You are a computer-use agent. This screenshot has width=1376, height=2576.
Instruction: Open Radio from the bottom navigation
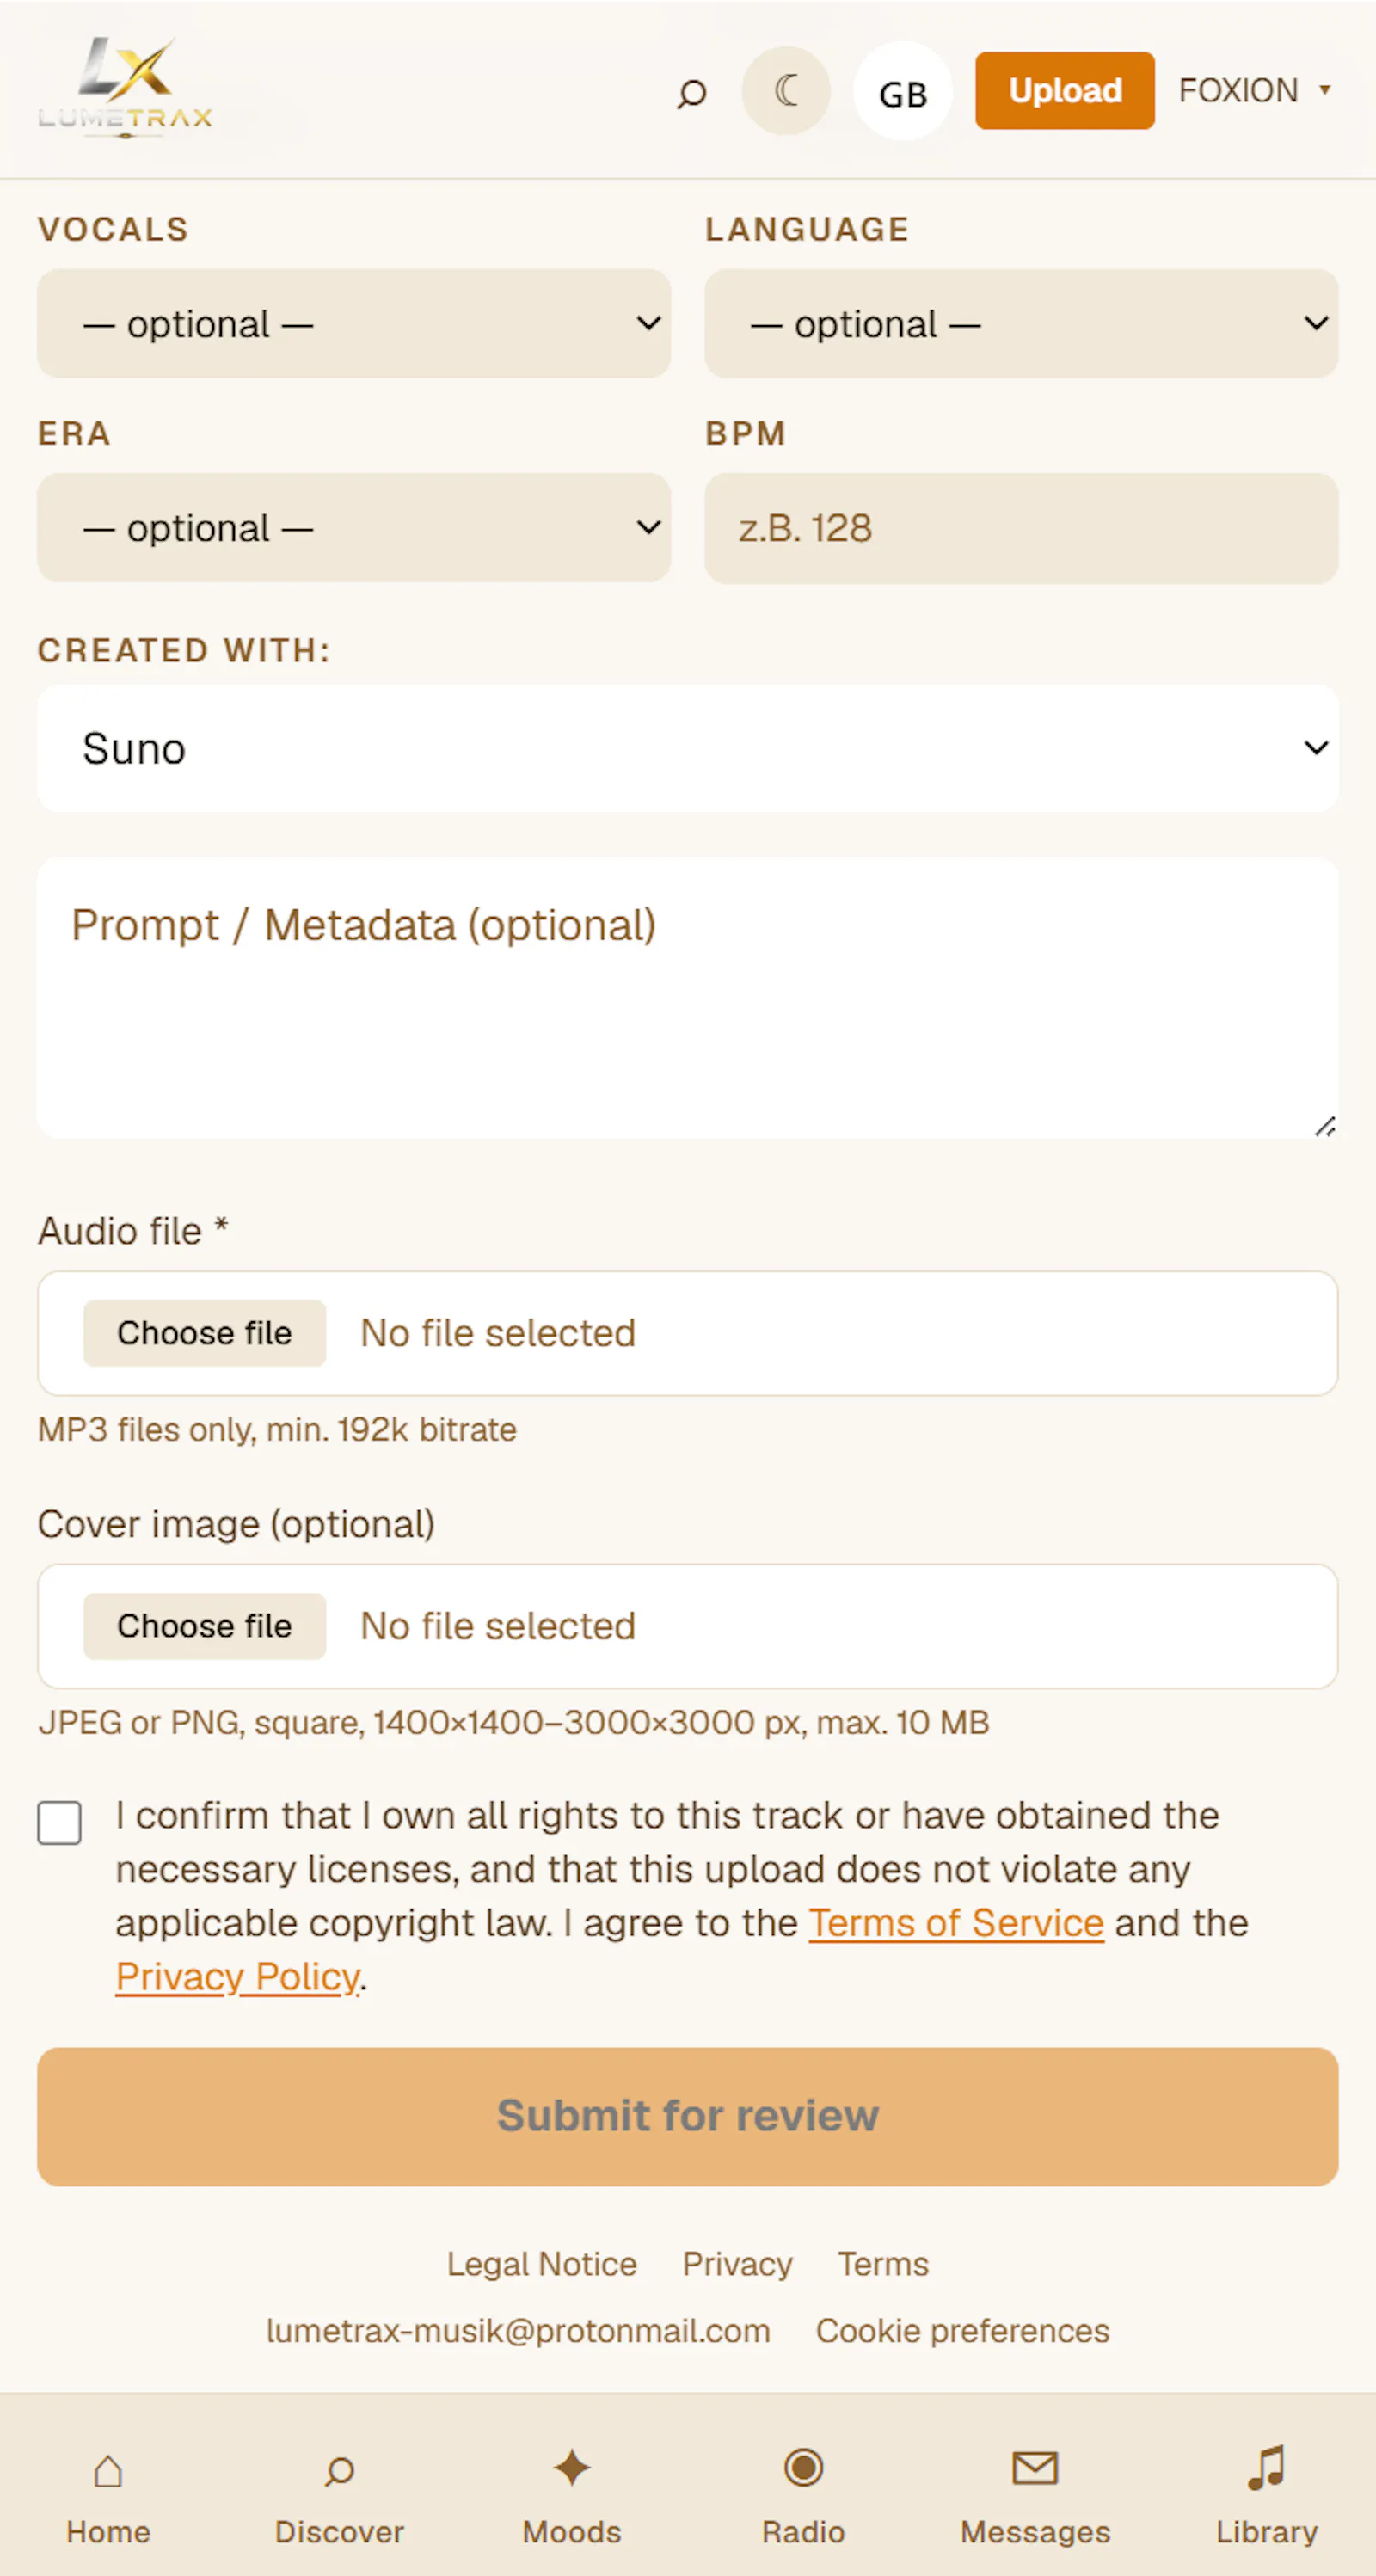803,2496
